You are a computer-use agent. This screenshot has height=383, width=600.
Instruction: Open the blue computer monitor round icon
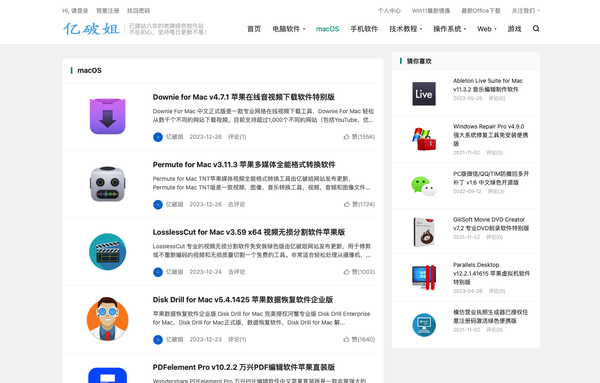pos(424,325)
